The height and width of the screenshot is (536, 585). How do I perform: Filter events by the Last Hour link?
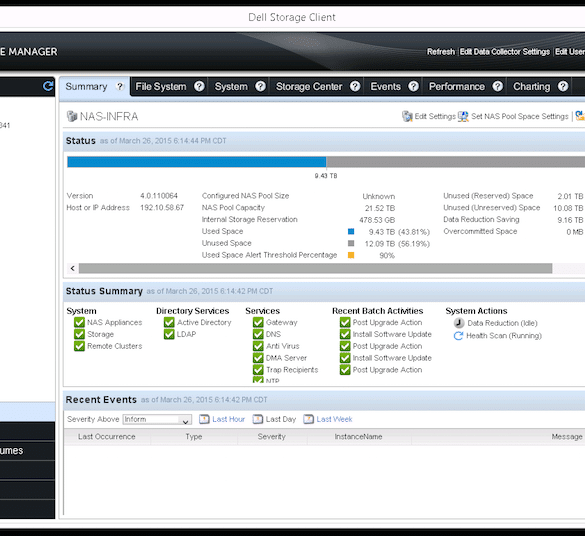228,419
